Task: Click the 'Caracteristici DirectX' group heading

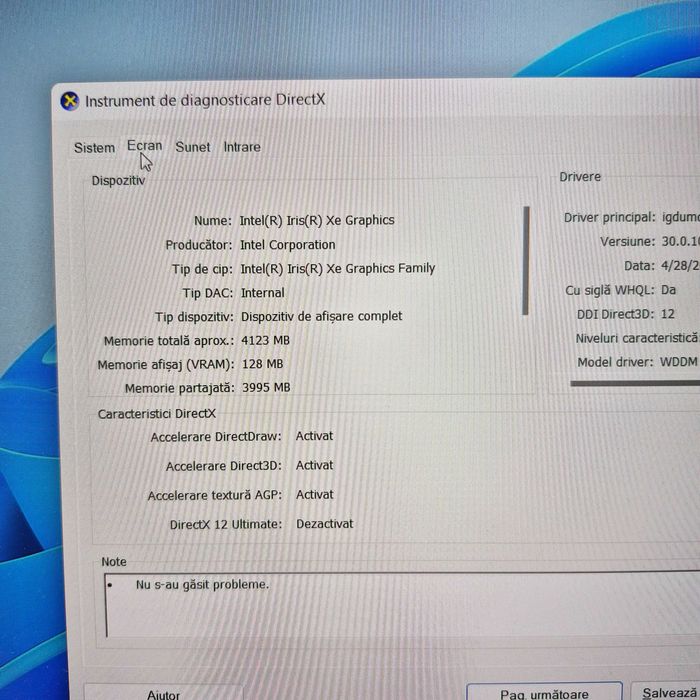Action: pyautogui.click(x=157, y=414)
